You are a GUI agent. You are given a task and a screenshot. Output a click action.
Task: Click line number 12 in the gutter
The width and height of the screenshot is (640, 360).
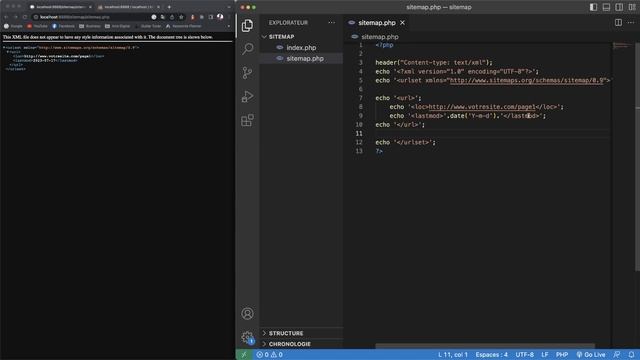(359, 142)
